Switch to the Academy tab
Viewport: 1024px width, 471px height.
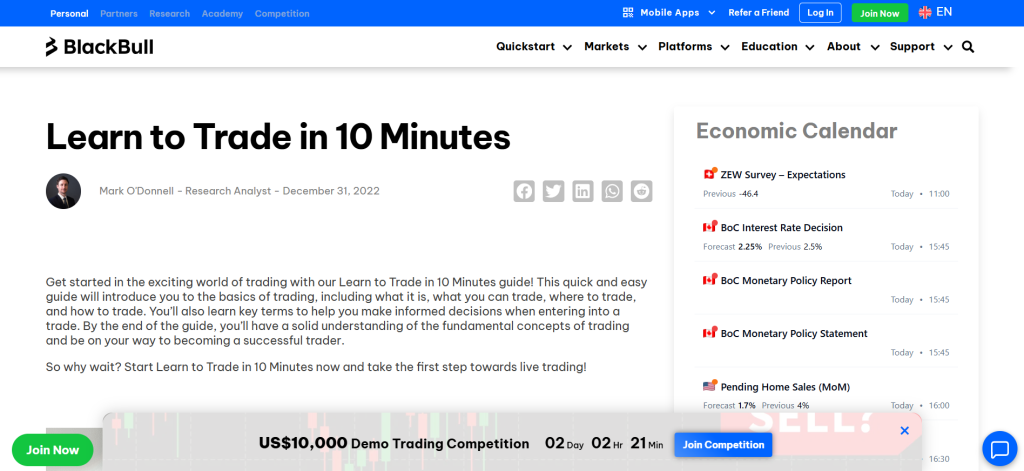click(222, 14)
